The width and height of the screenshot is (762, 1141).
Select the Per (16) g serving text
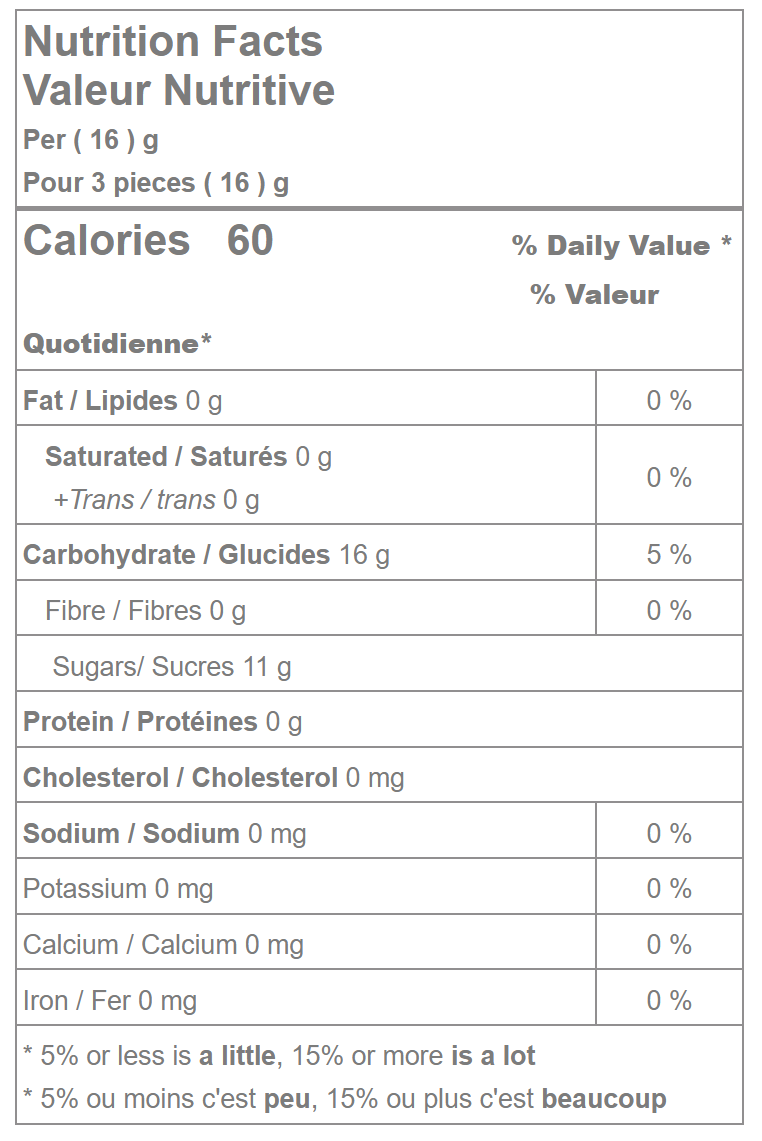[91, 140]
